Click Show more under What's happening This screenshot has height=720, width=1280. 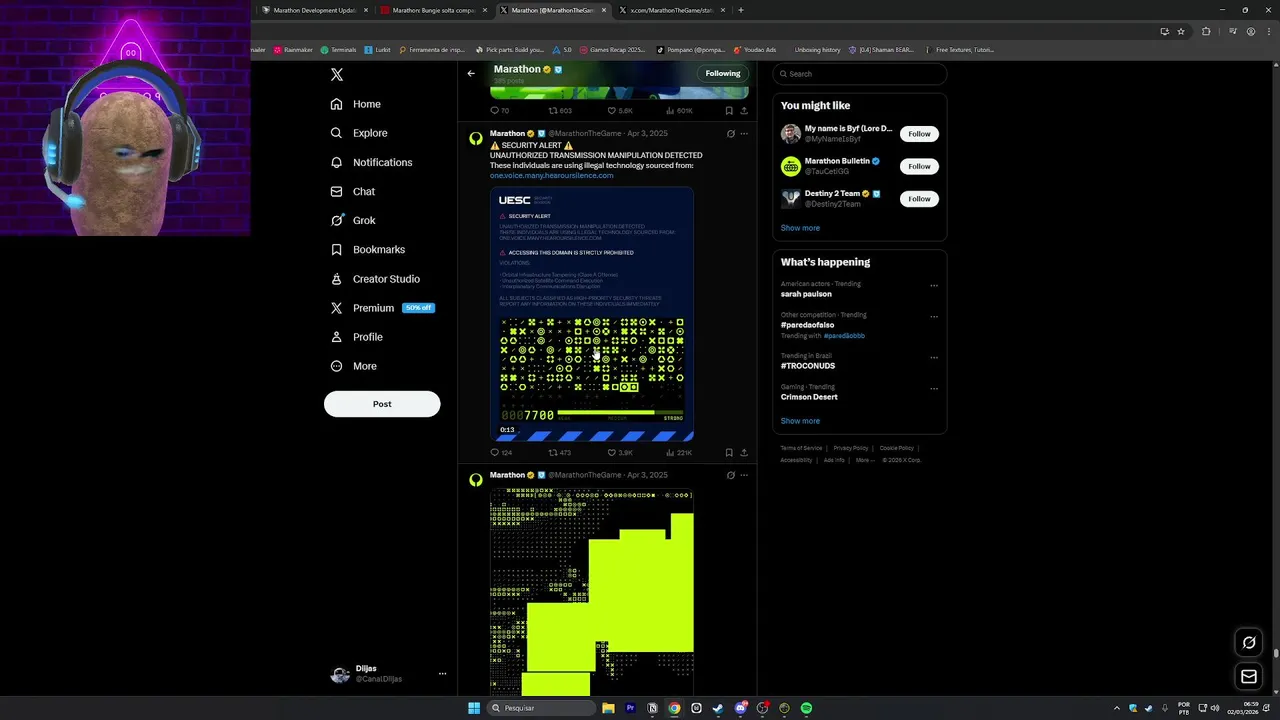(800, 421)
